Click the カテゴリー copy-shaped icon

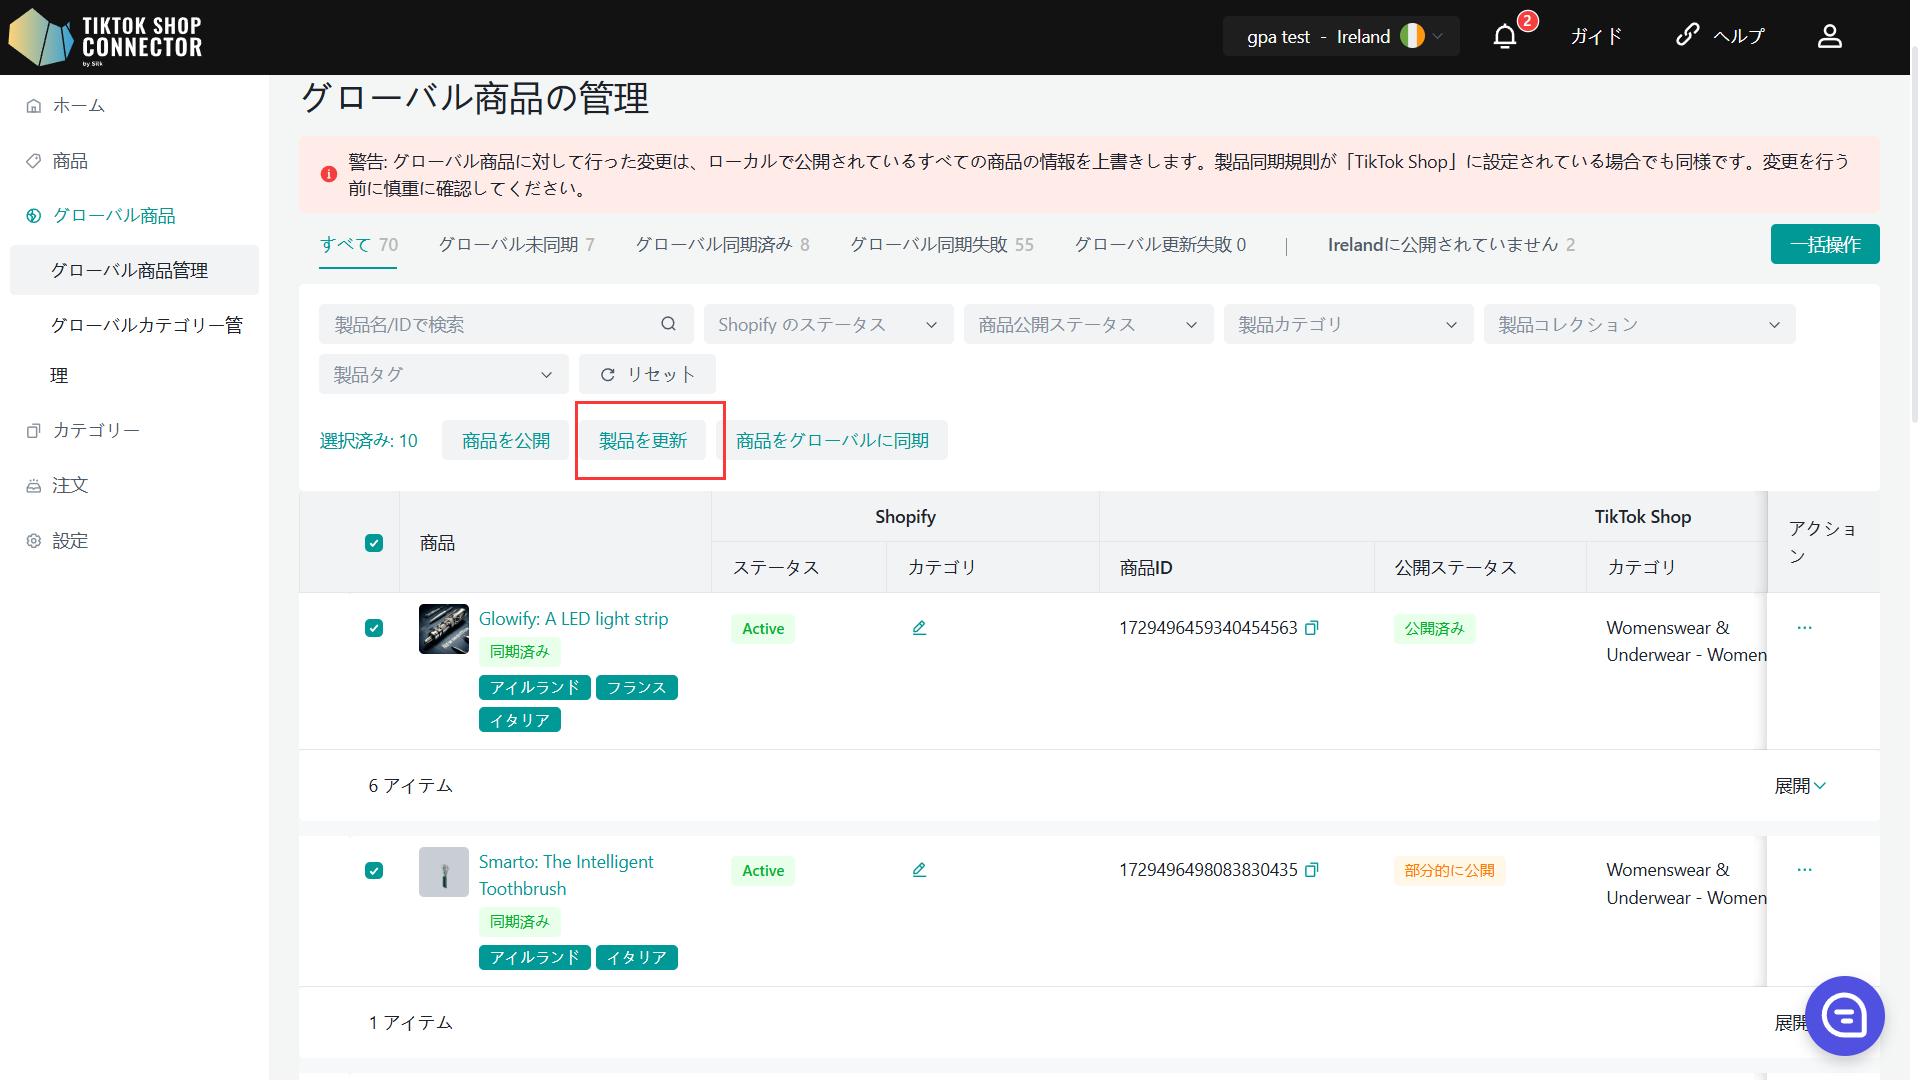pos(34,431)
